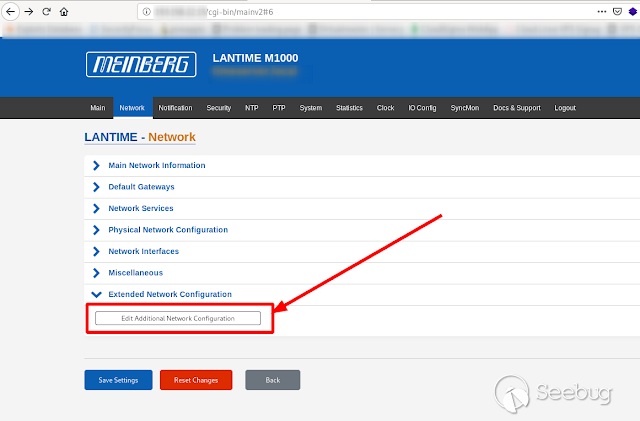The height and width of the screenshot is (421, 640).
Task: Open page actions three-dot menu
Action: tap(602, 11)
